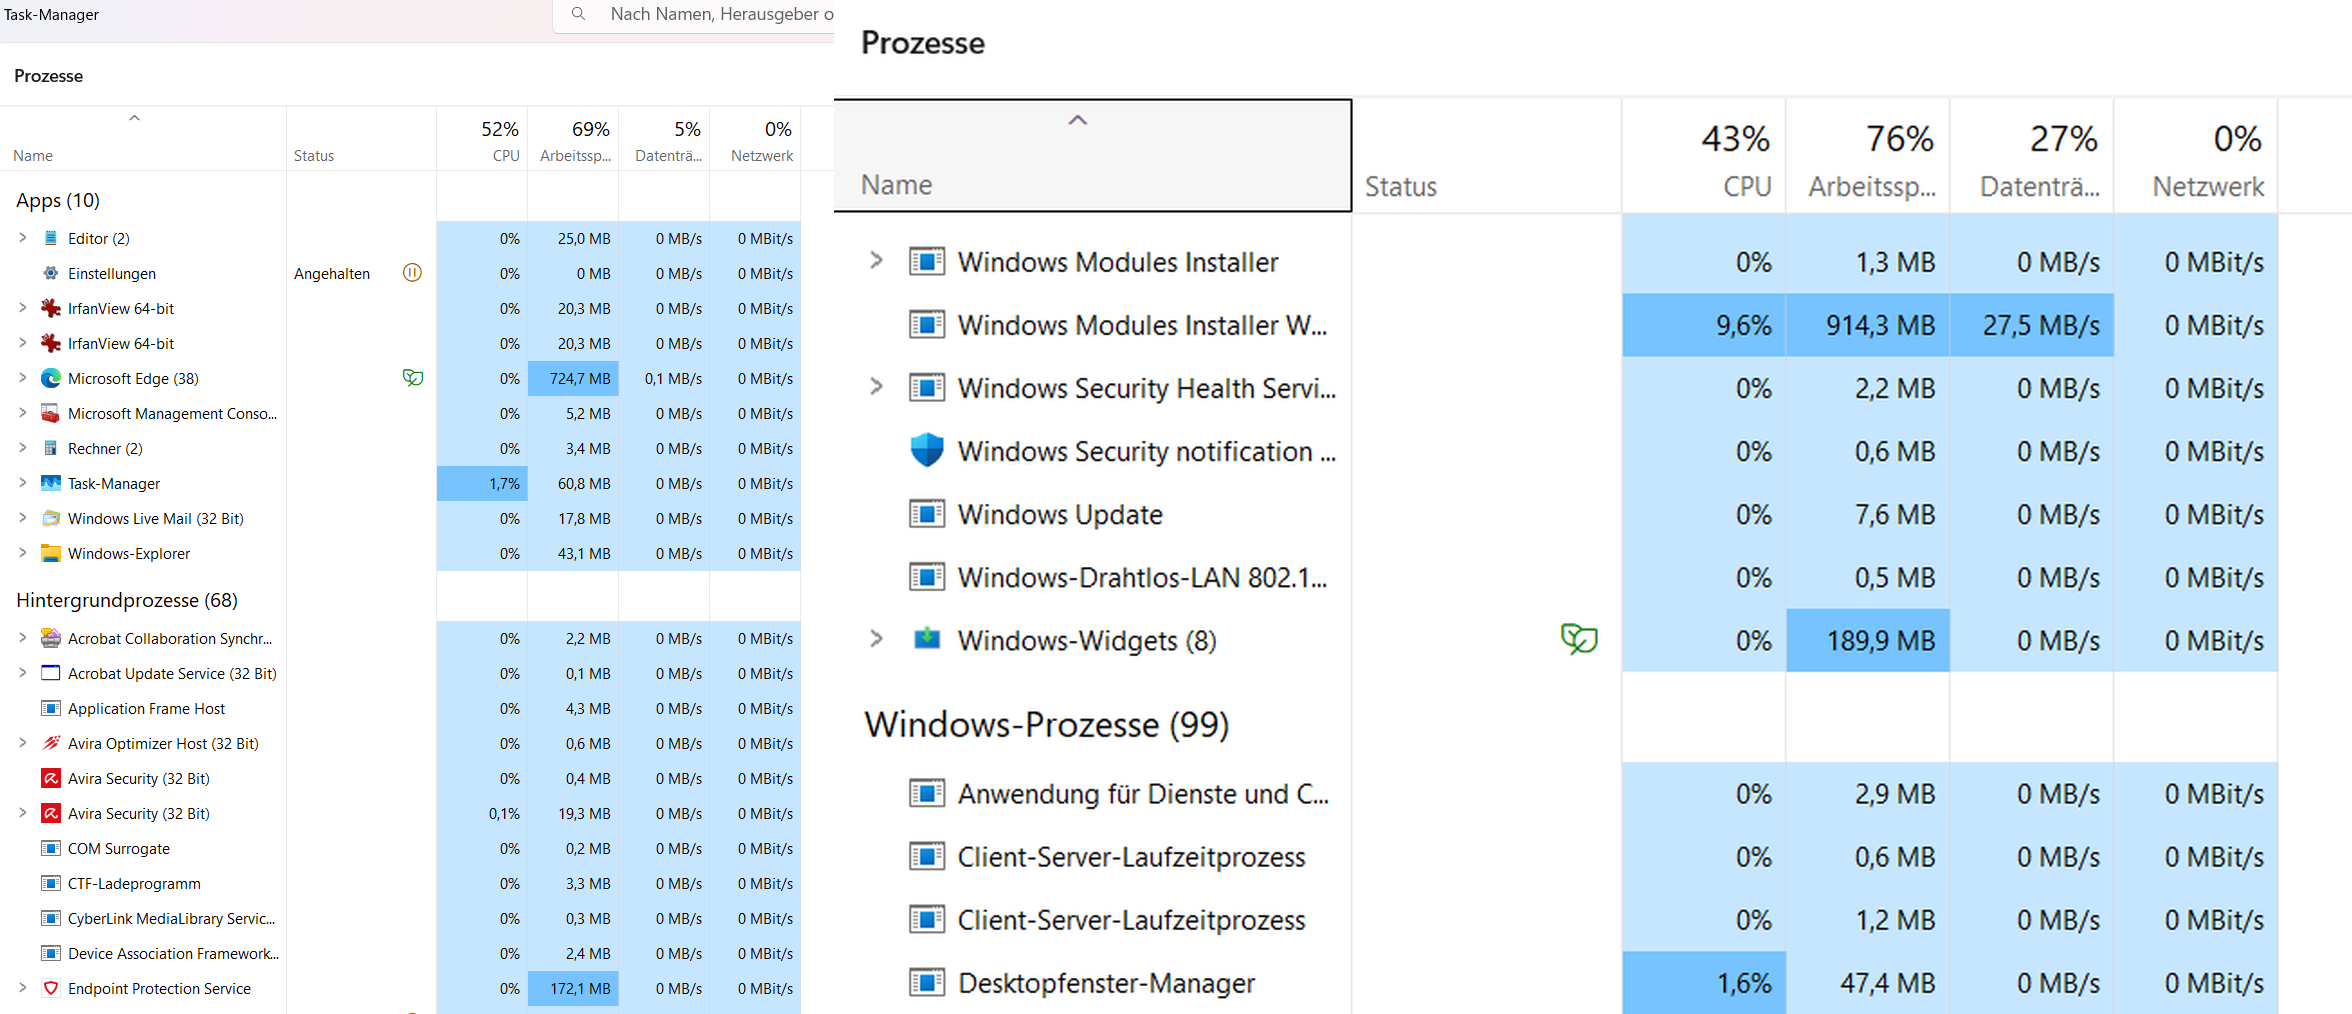Click the Einstellungen gear icon
This screenshot has height=1014, width=2352.
[50, 273]
